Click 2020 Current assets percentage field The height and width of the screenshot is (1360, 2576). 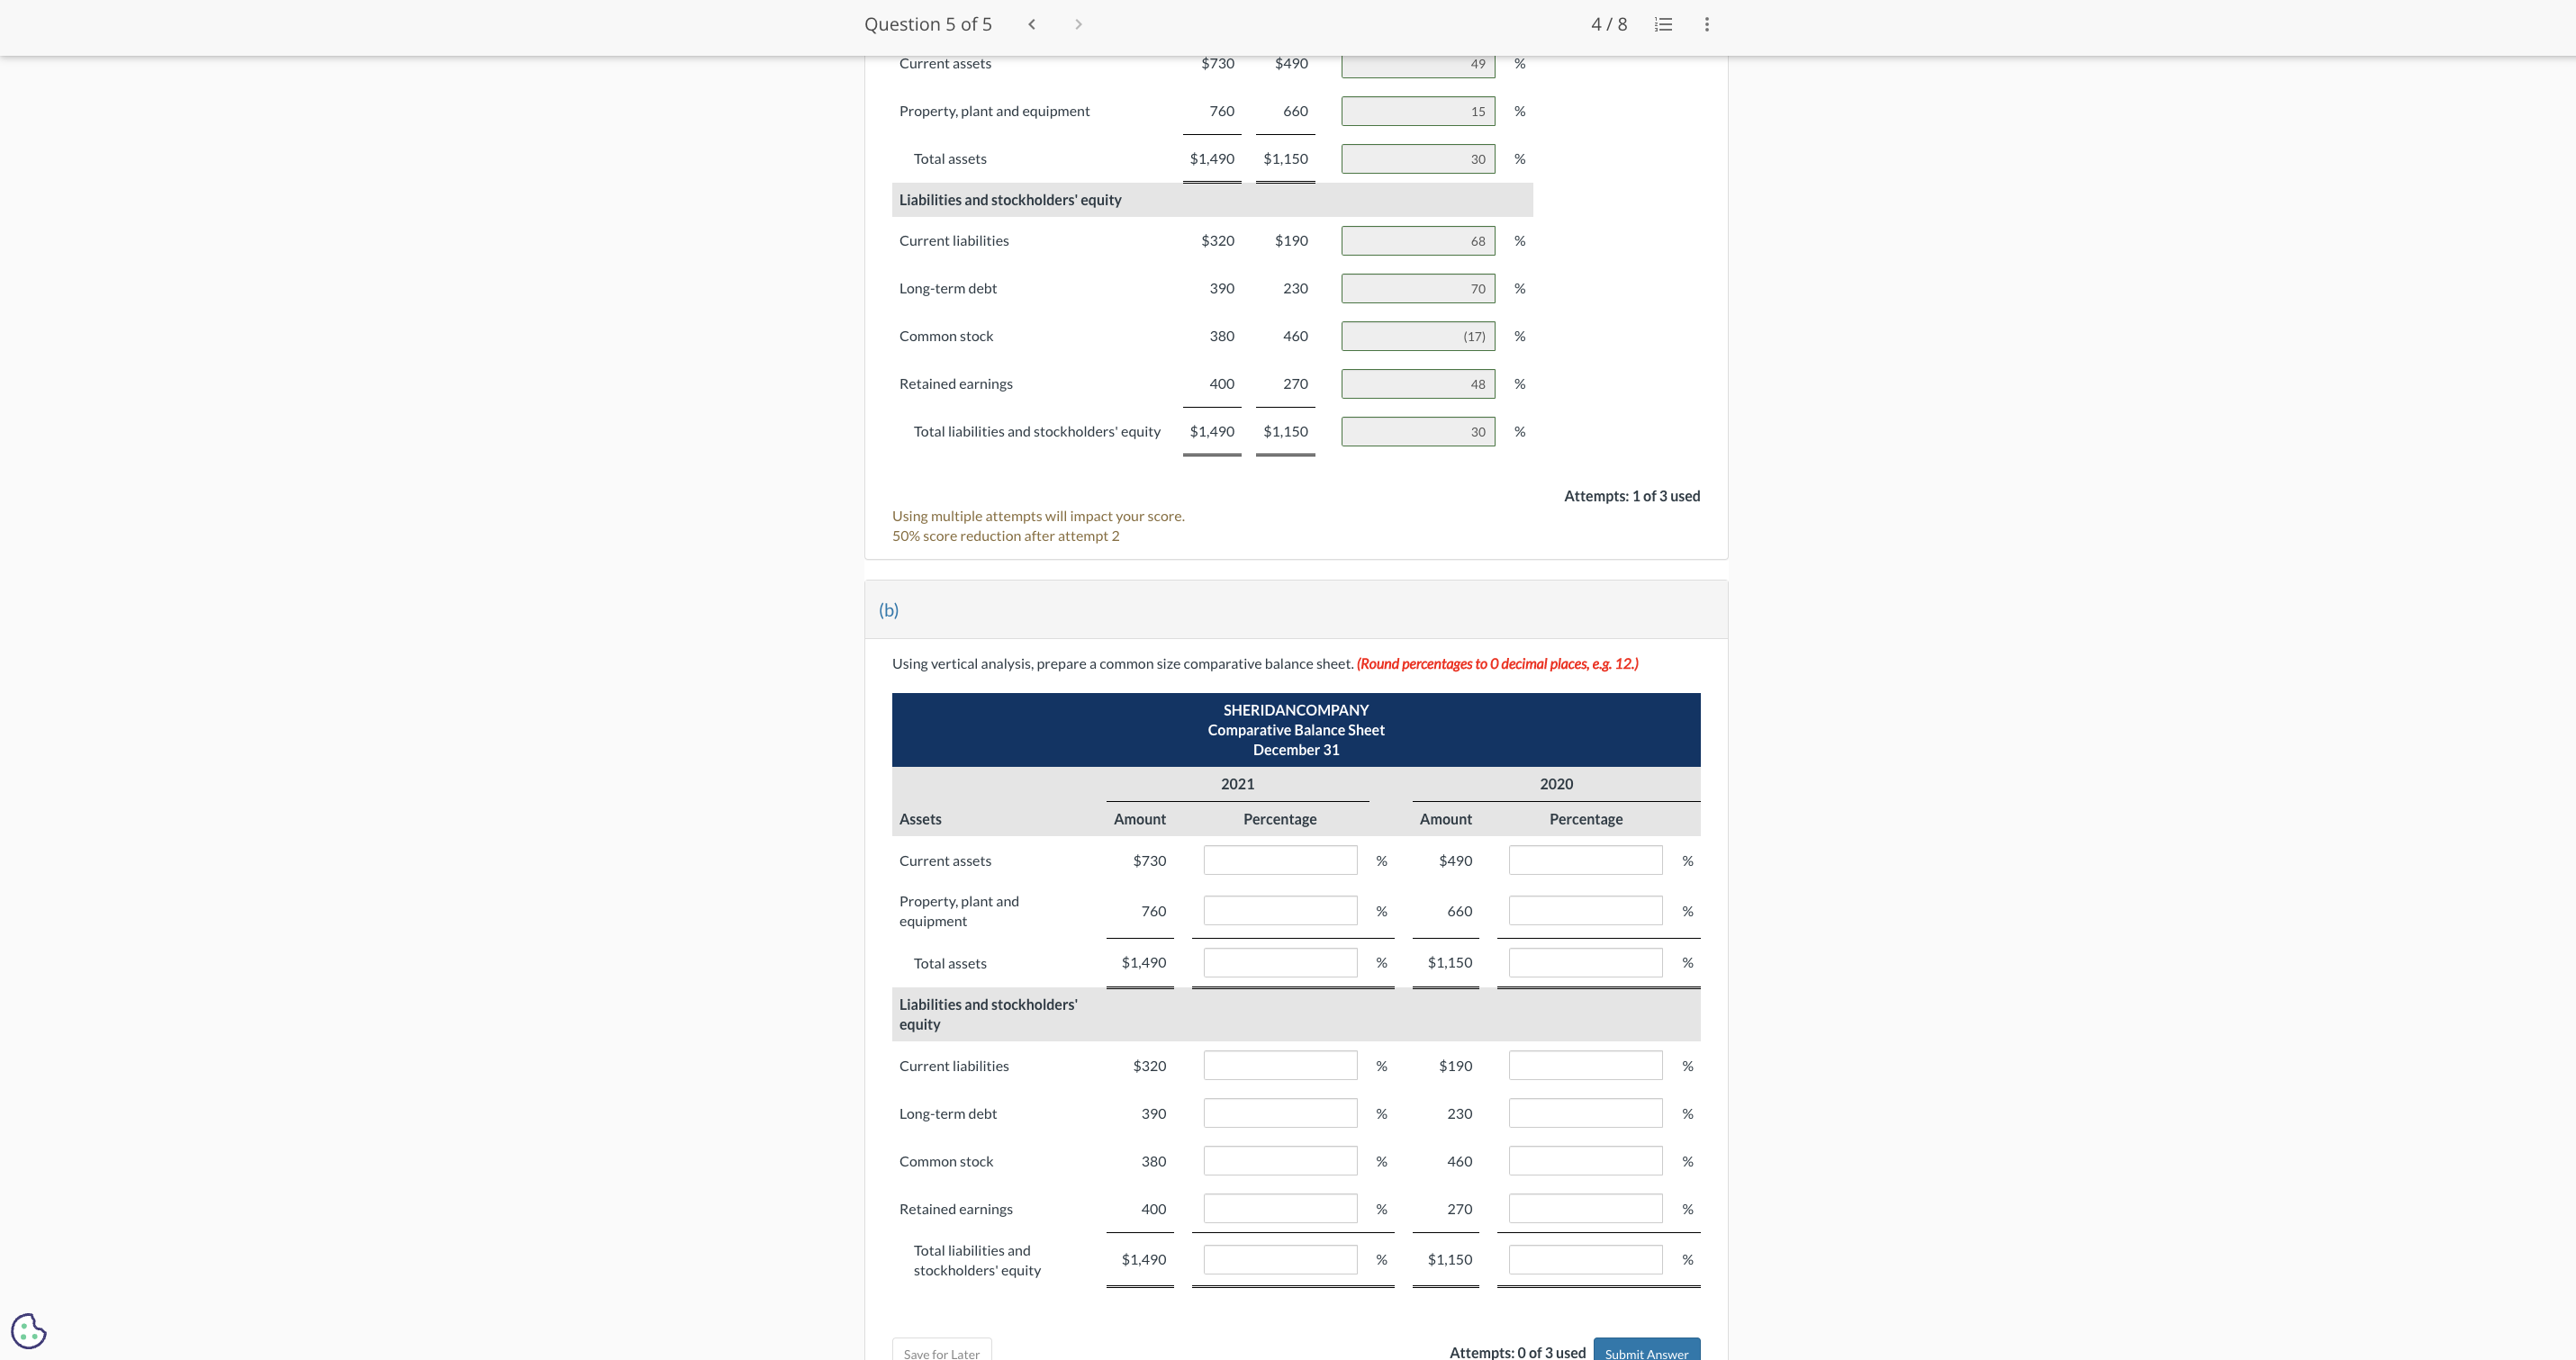click(x=1585, y=860)
